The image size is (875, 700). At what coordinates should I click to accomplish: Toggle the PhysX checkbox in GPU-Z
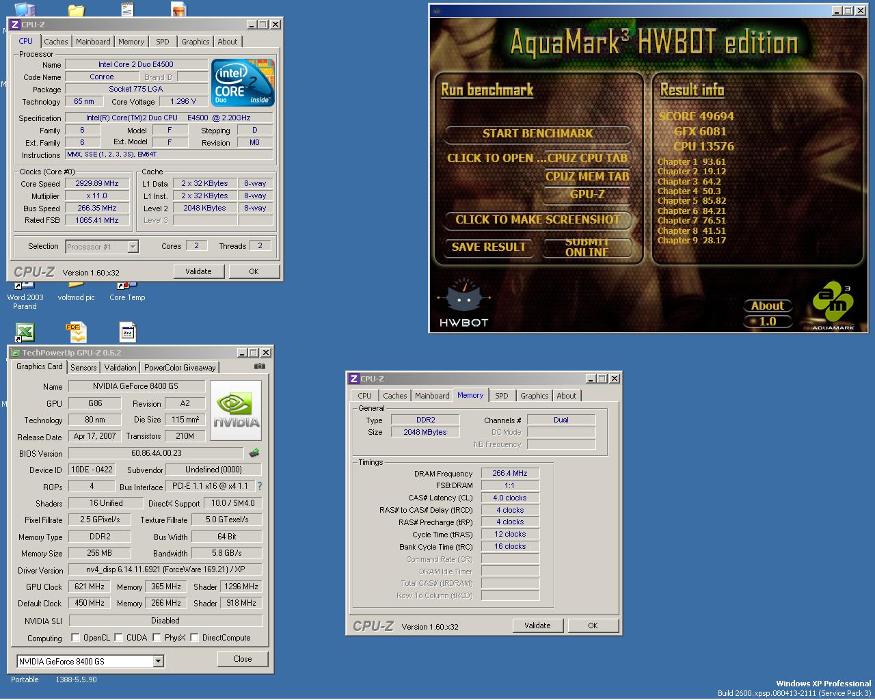click(x=157, y=637)
